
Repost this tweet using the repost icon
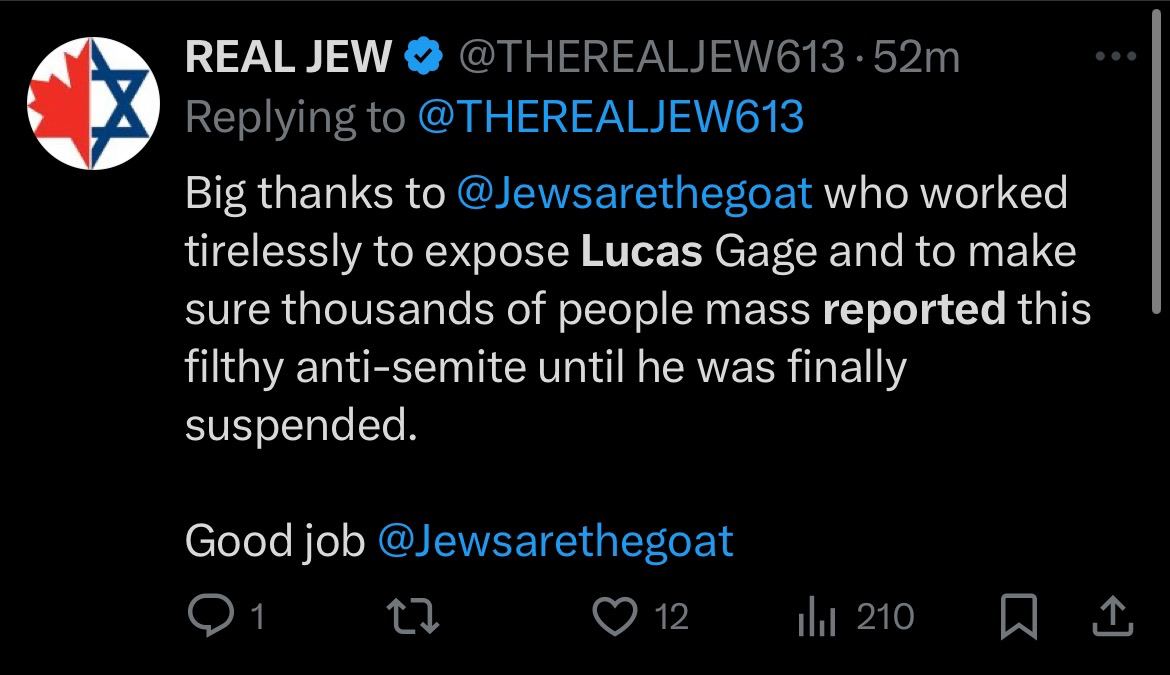tap(411, 616)
